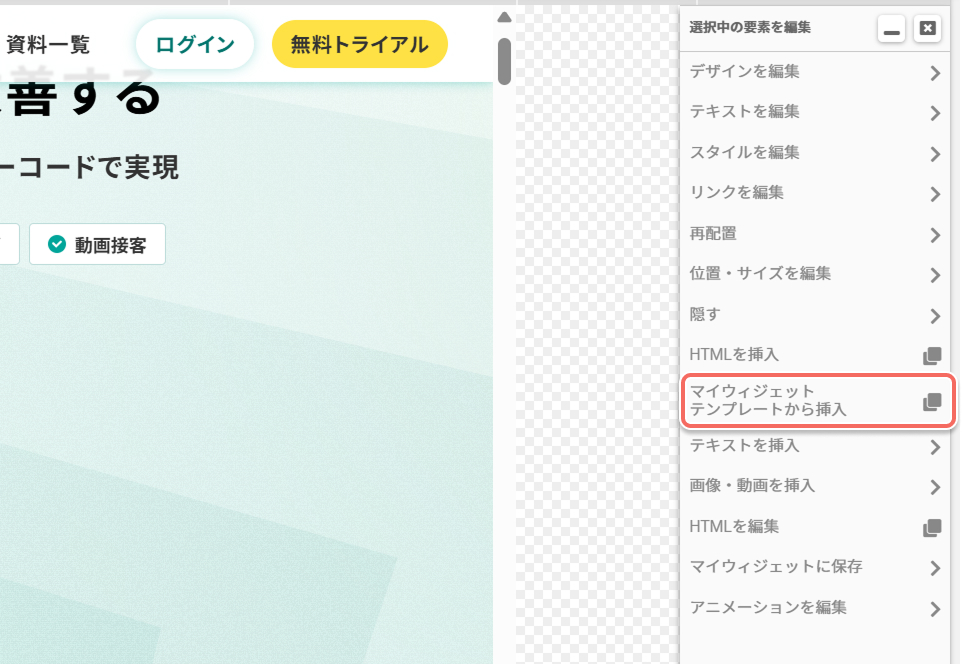The width and height of the screenshot is (962, 664).
Task: Click the green check icon on 動画接客
Action: (x=57, y=244)
